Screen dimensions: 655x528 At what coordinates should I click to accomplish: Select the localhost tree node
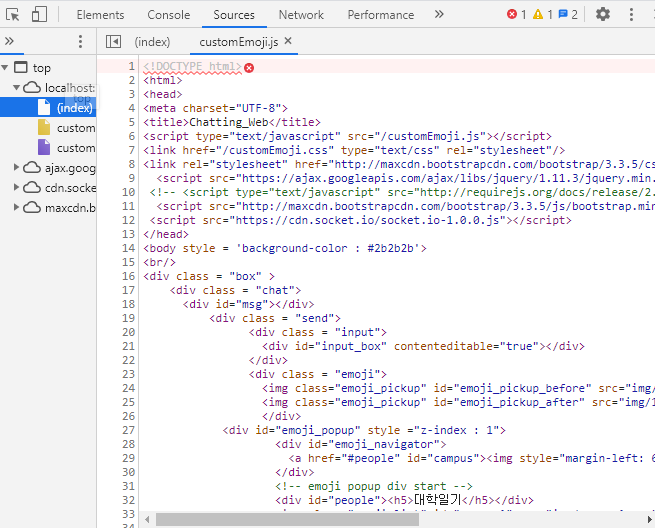coord(70,88)
